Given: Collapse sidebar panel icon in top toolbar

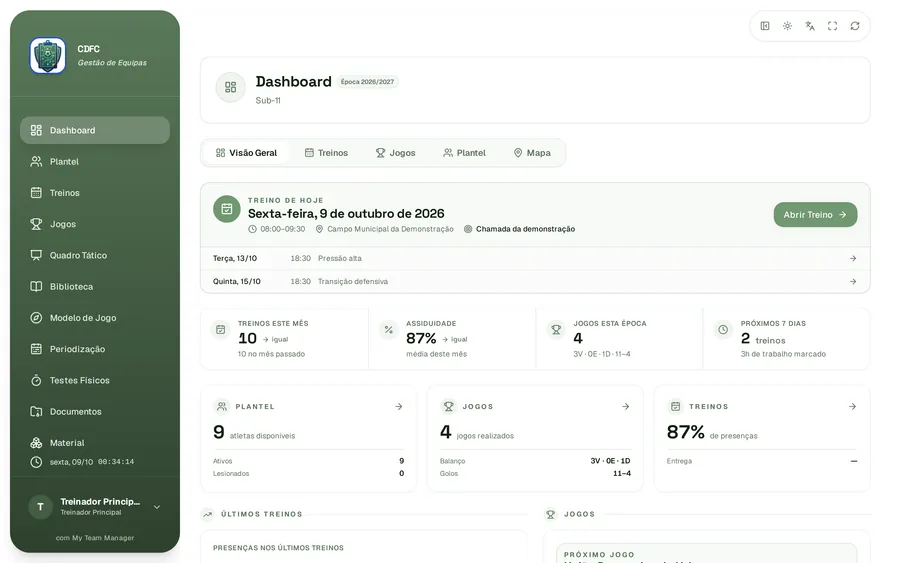Looking at the screenshot, I should (x=765, y=26).
